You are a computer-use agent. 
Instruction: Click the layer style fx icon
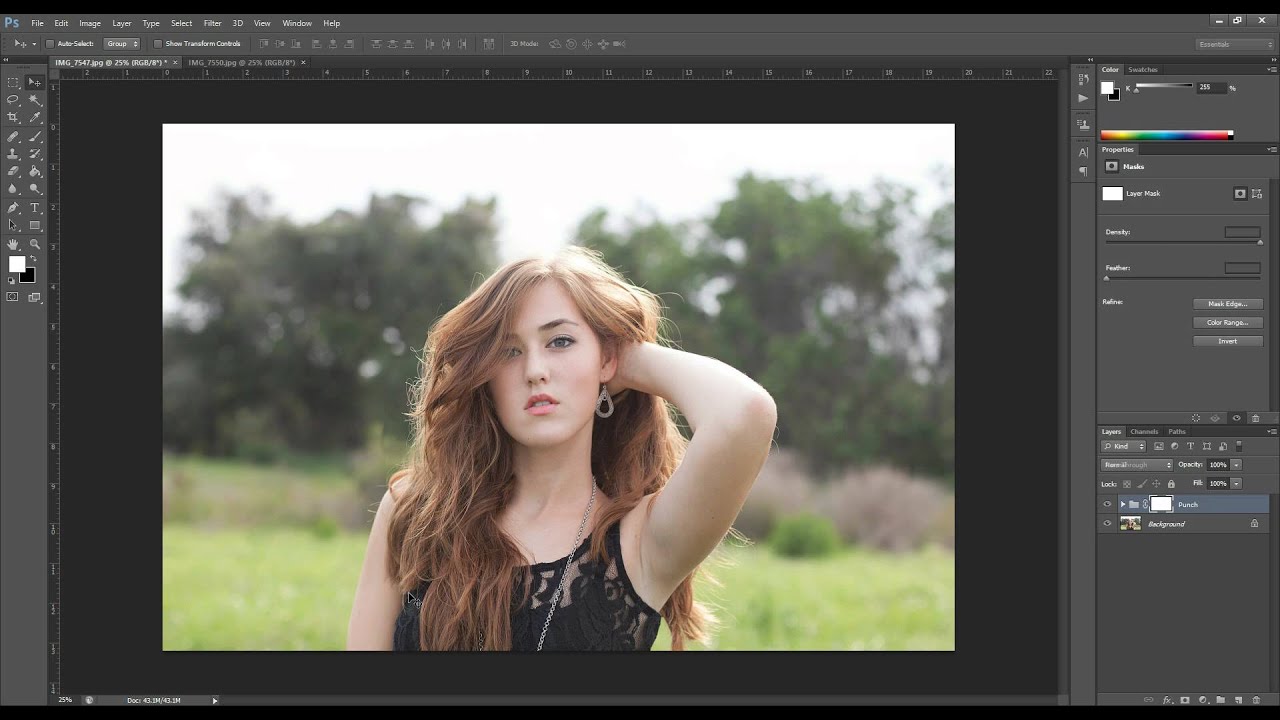point(1168,700)
